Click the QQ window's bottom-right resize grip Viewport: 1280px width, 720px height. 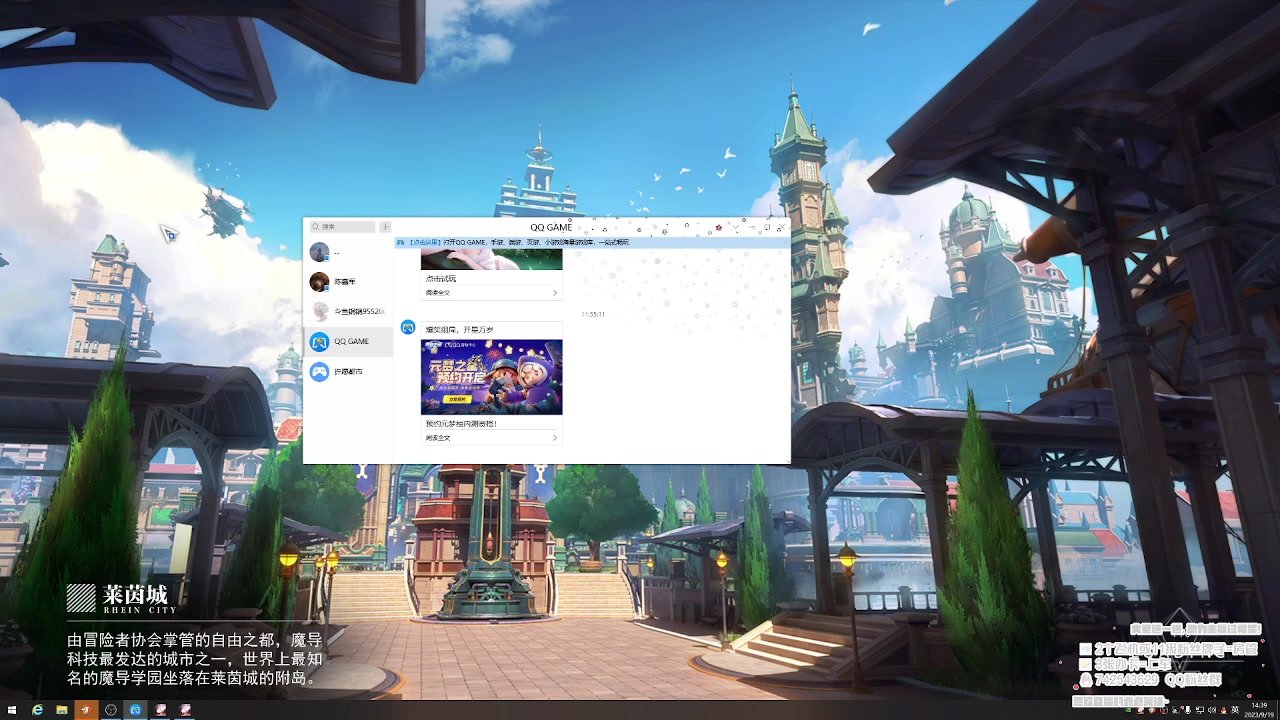click(787, 461)
